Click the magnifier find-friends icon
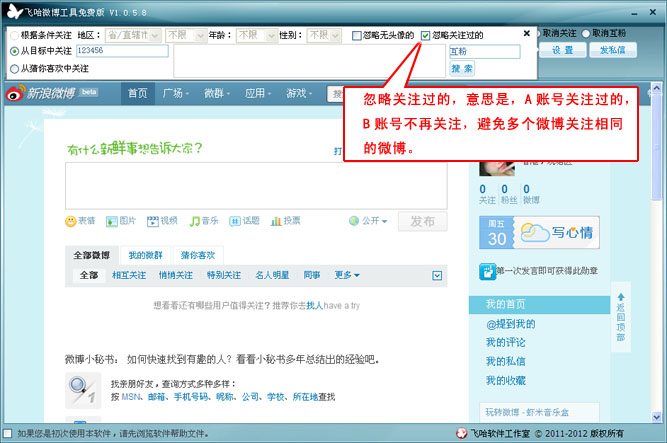This screenshot has width=667, height=443. click(83, 390)
